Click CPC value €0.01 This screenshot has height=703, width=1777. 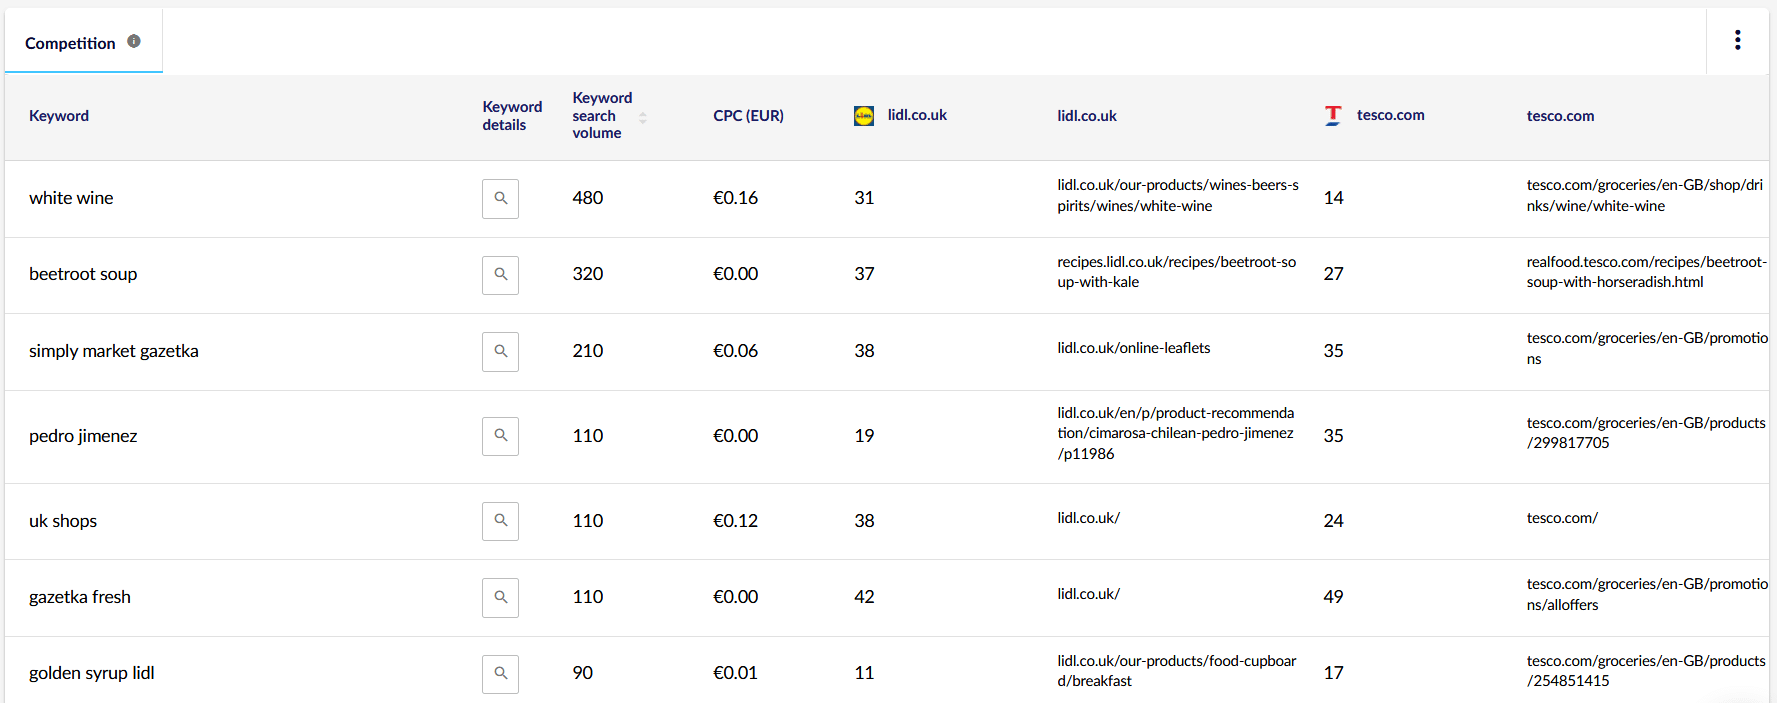click(736, 673)
